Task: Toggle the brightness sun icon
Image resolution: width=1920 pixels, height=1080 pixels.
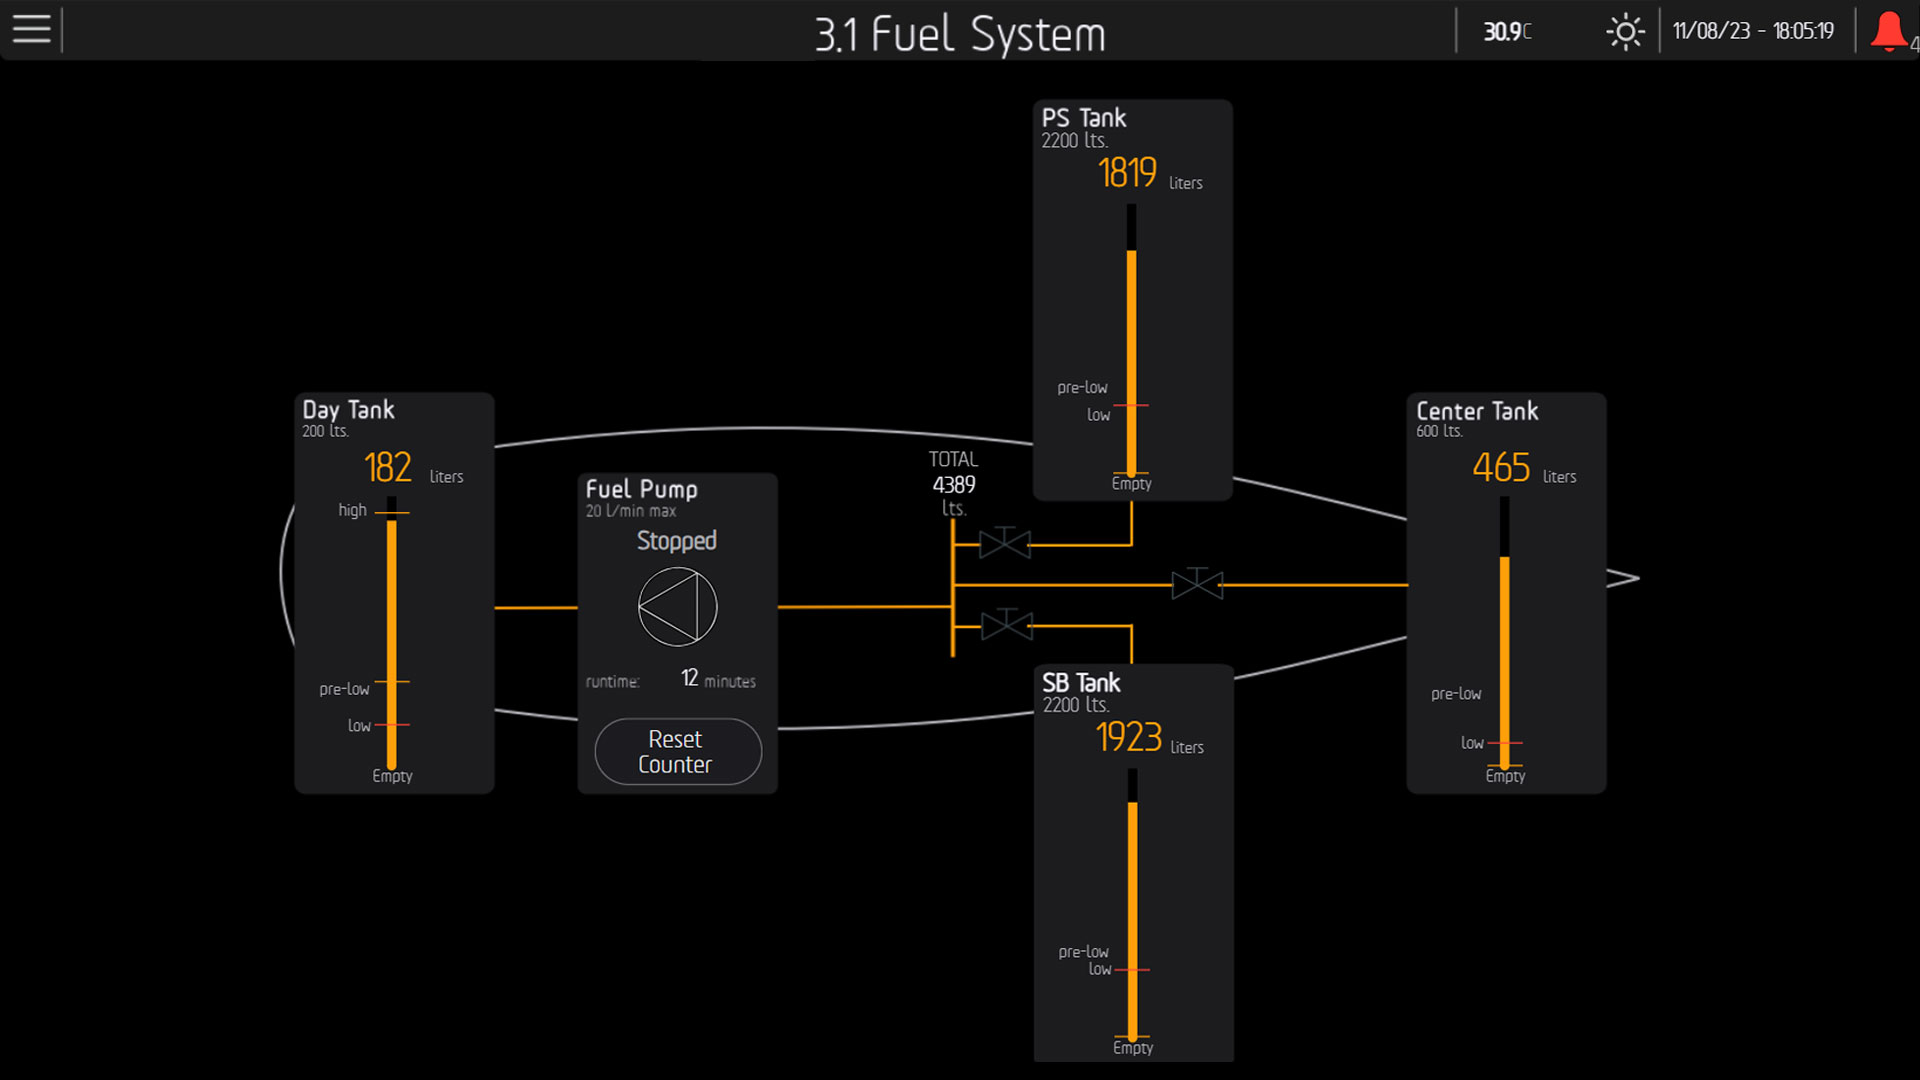Action: click(1625, 32)
